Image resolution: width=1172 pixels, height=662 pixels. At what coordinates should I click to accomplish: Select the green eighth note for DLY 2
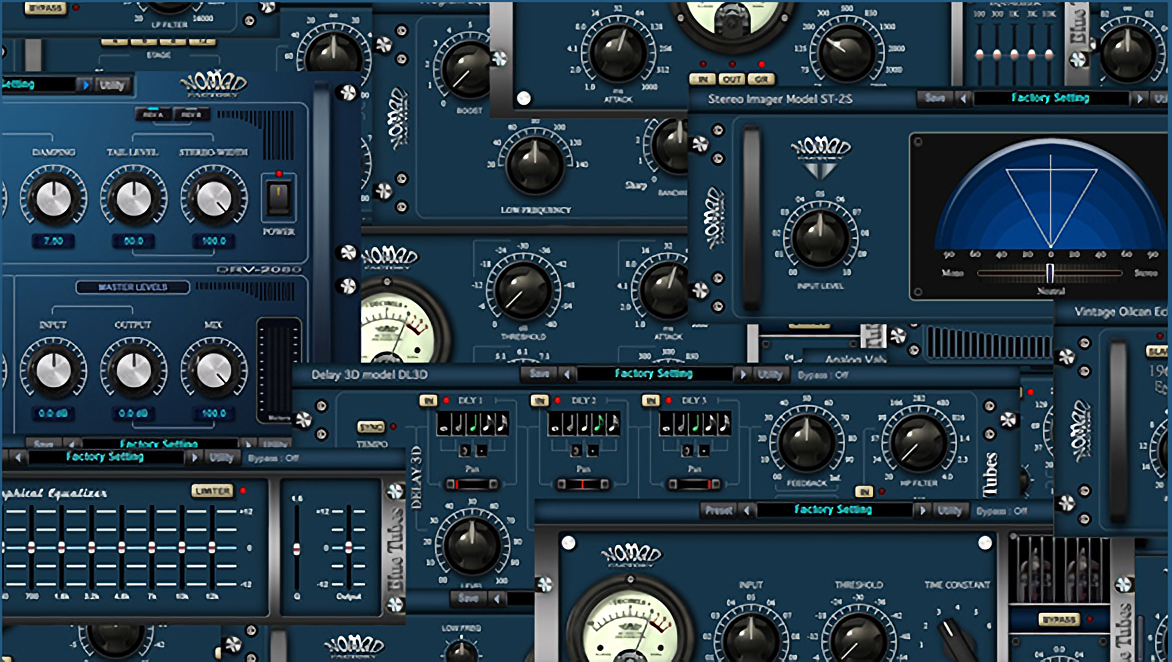point(599,424)
